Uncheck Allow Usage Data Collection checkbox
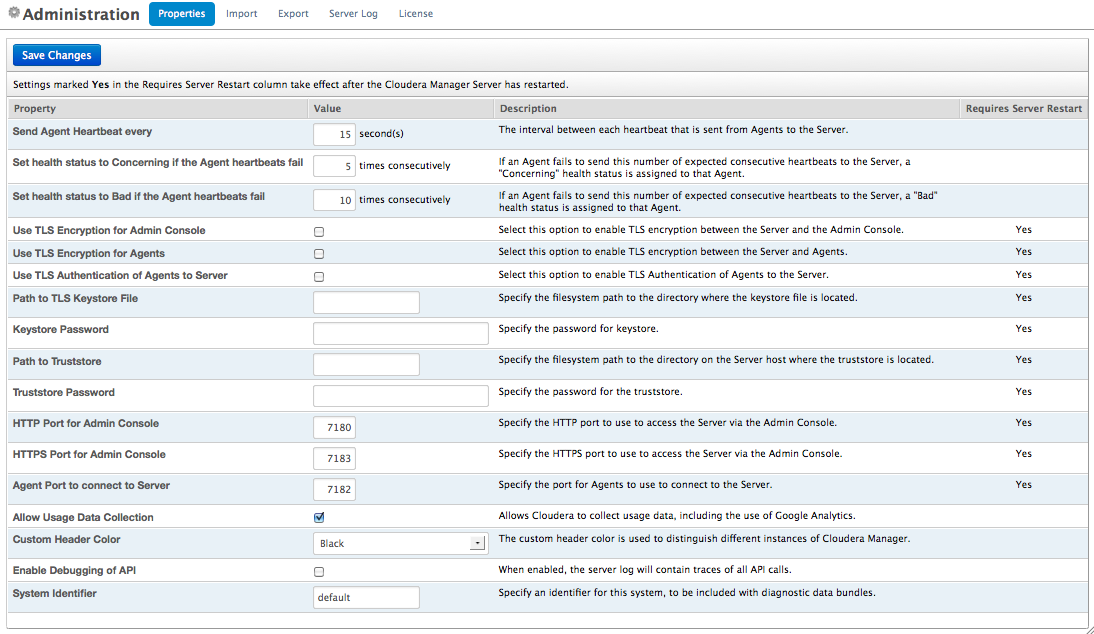 [x=319, y=518]
